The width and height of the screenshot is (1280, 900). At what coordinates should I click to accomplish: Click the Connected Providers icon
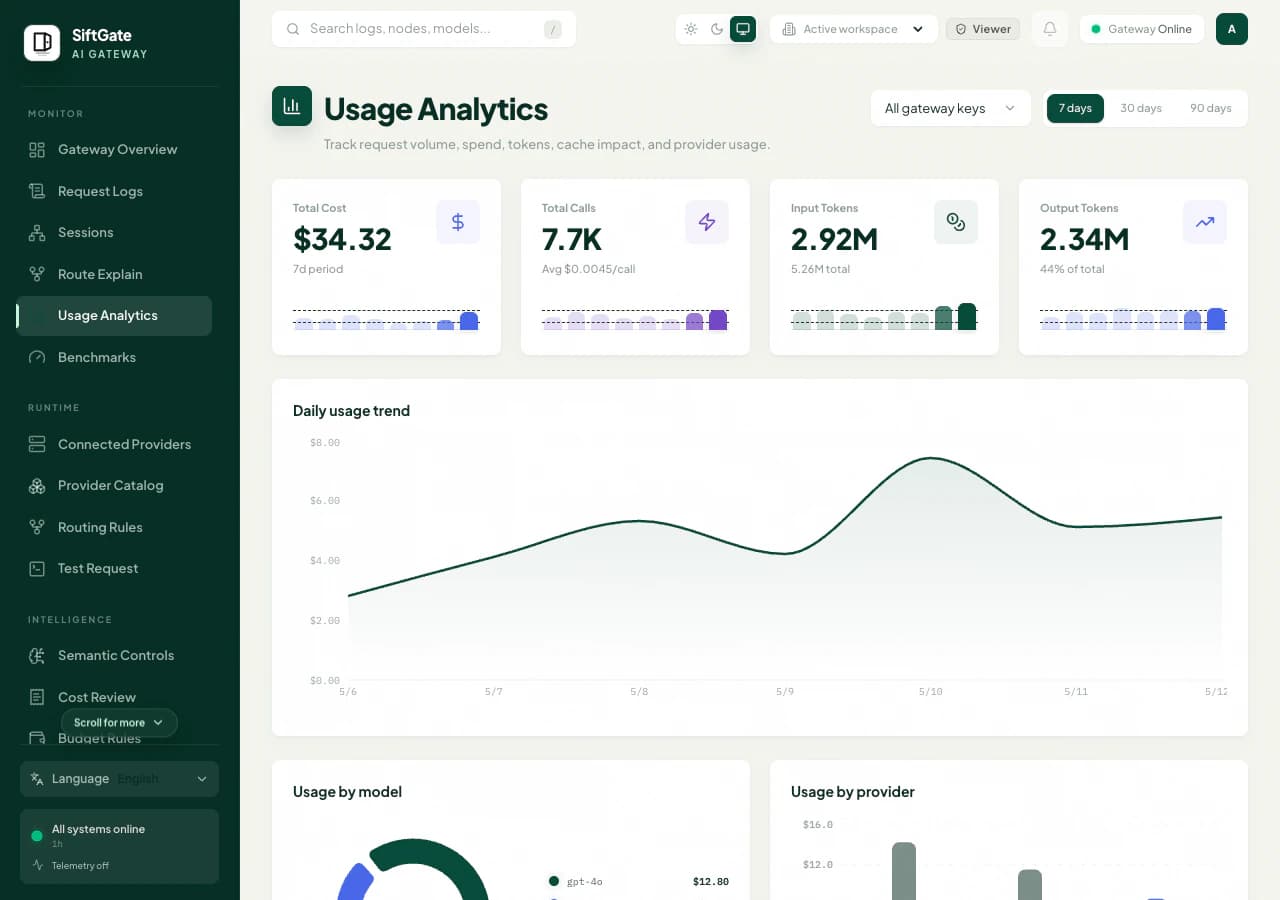37,444
